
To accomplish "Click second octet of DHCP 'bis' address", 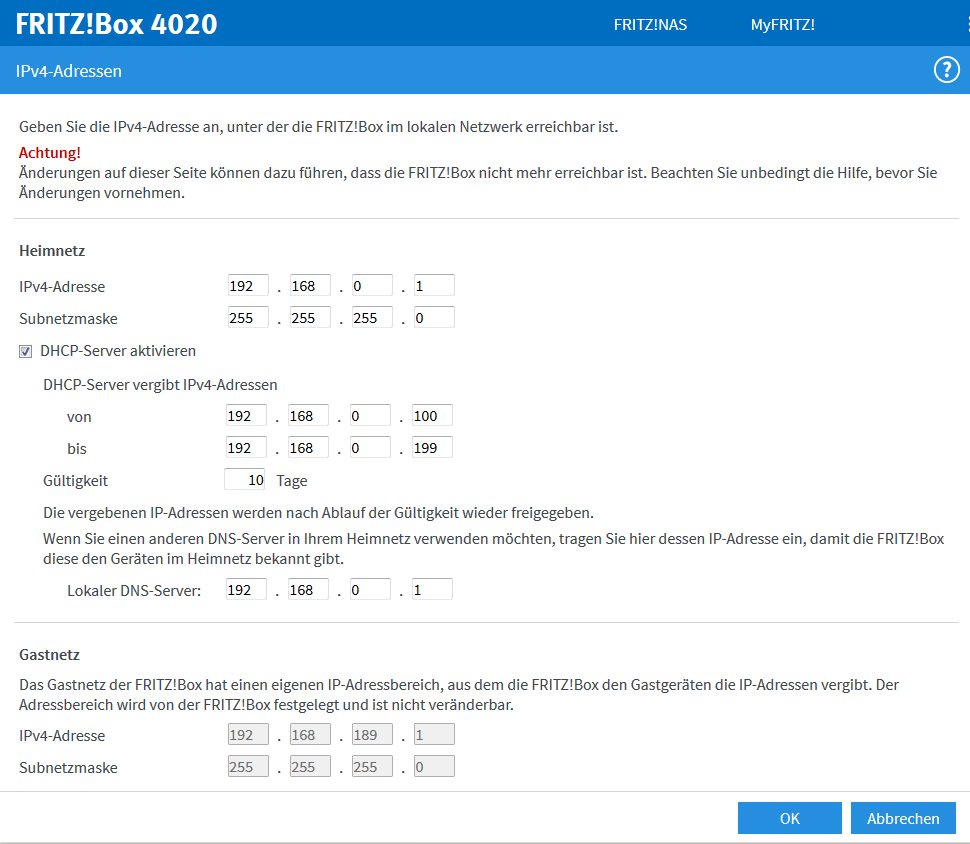I will 308,447.
